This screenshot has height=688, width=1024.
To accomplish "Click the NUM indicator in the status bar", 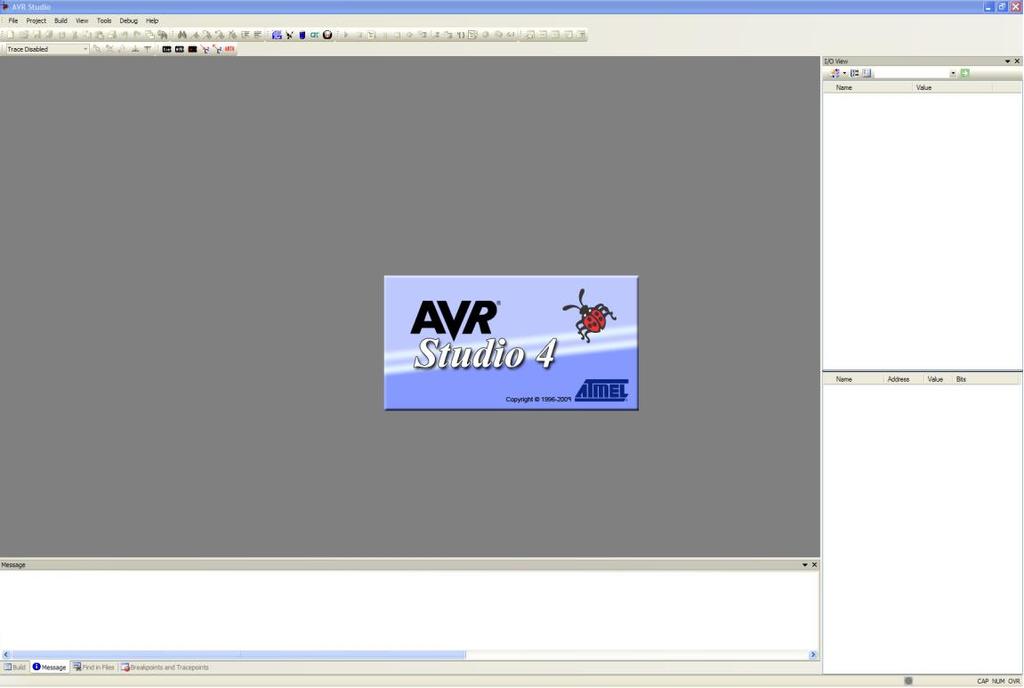I will (998, 681).
